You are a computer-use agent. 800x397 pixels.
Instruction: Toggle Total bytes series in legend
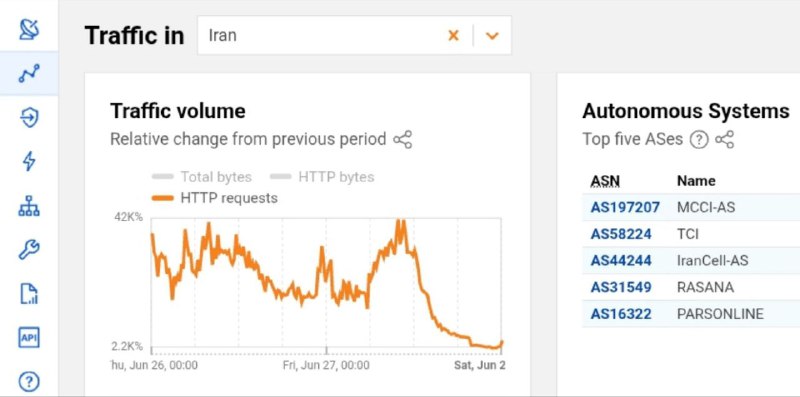202,177
